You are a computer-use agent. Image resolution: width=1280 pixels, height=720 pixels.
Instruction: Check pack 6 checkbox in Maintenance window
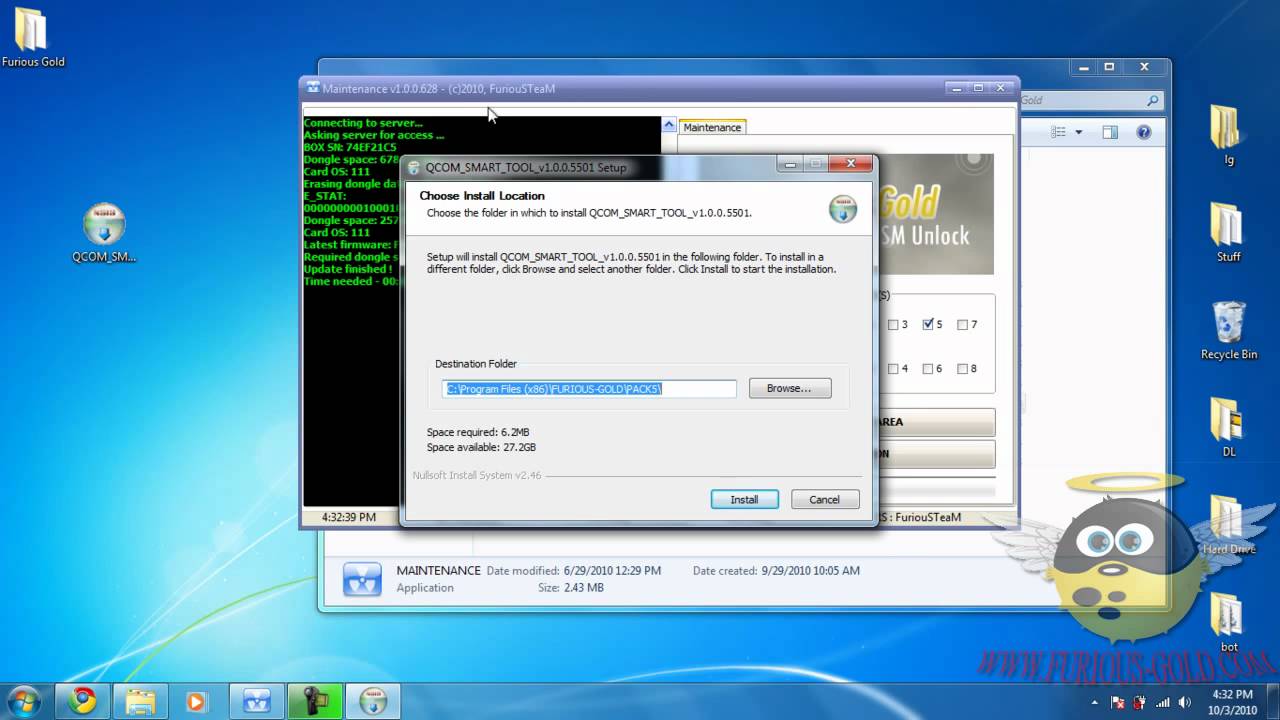point(928,368)
